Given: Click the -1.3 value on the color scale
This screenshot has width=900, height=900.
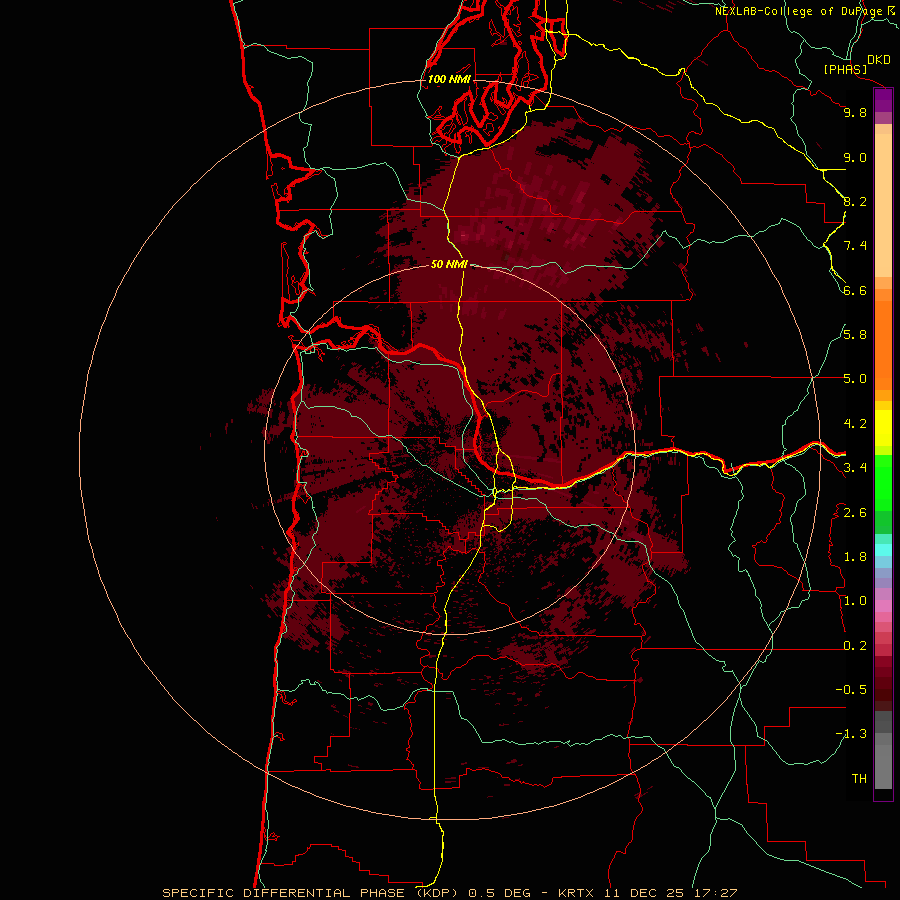Looking at the screenshot, I should tap(851, 734).
